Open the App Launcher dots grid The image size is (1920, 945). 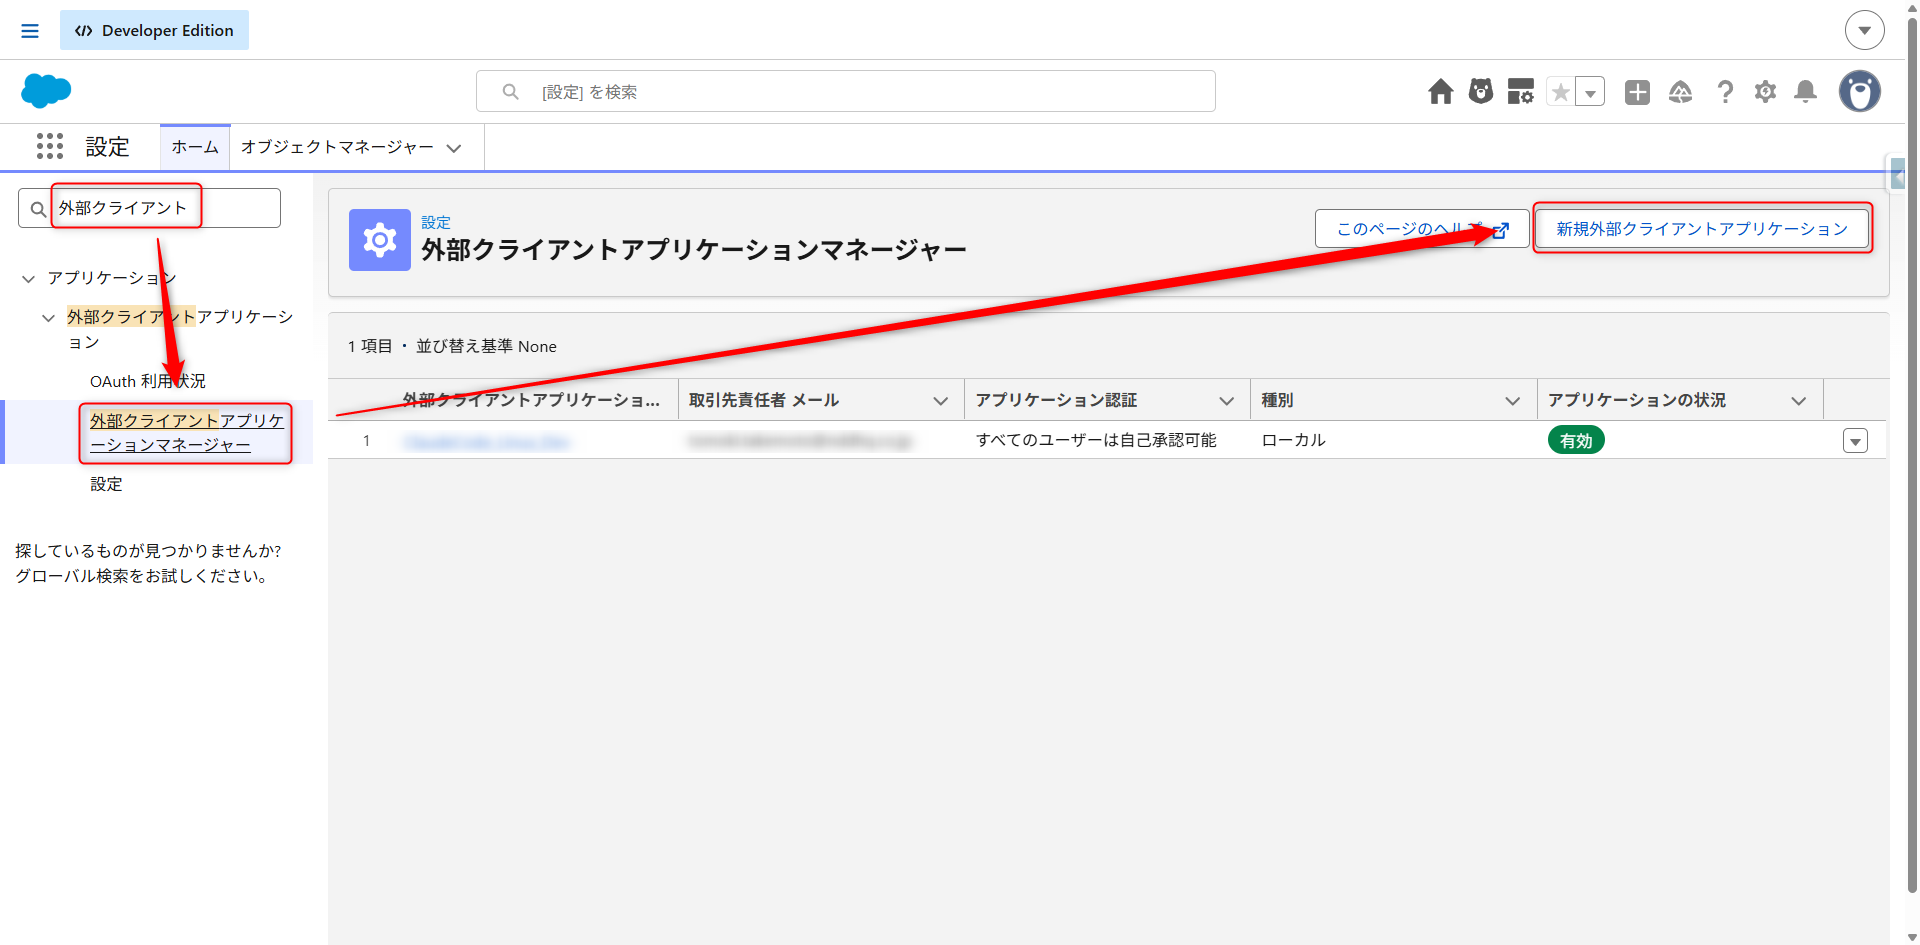[50, 146]
